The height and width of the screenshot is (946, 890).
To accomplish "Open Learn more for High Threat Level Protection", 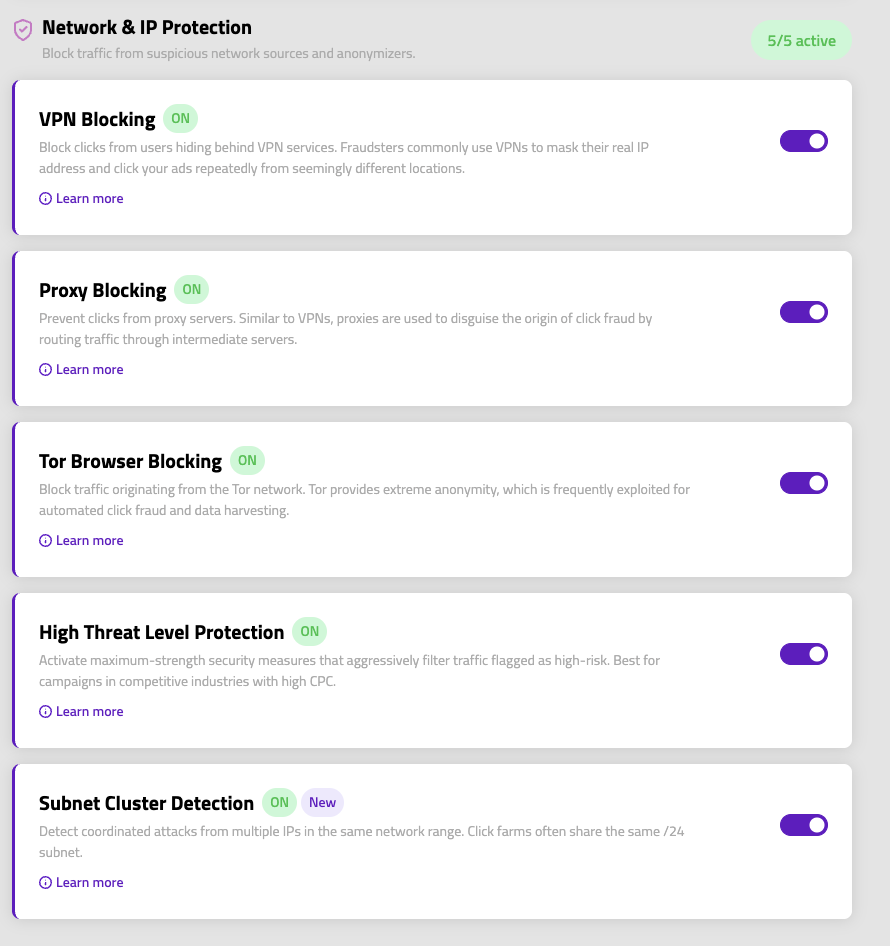I will [x=90, y=711].
